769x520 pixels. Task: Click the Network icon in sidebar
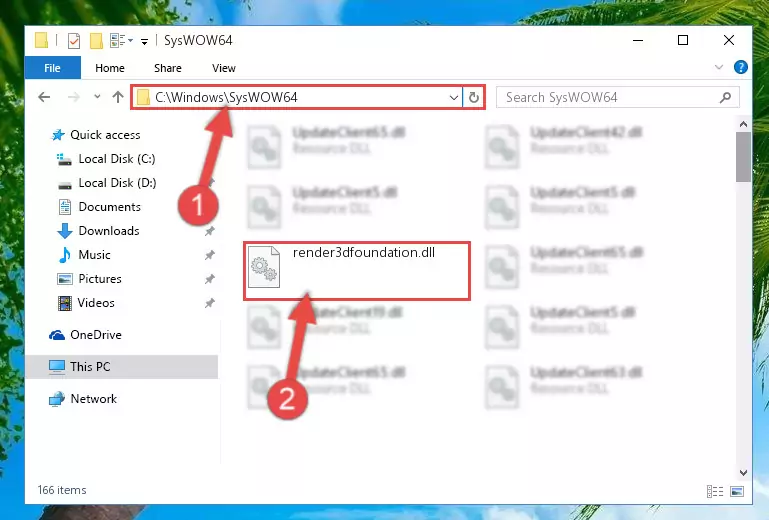(57, 399)
